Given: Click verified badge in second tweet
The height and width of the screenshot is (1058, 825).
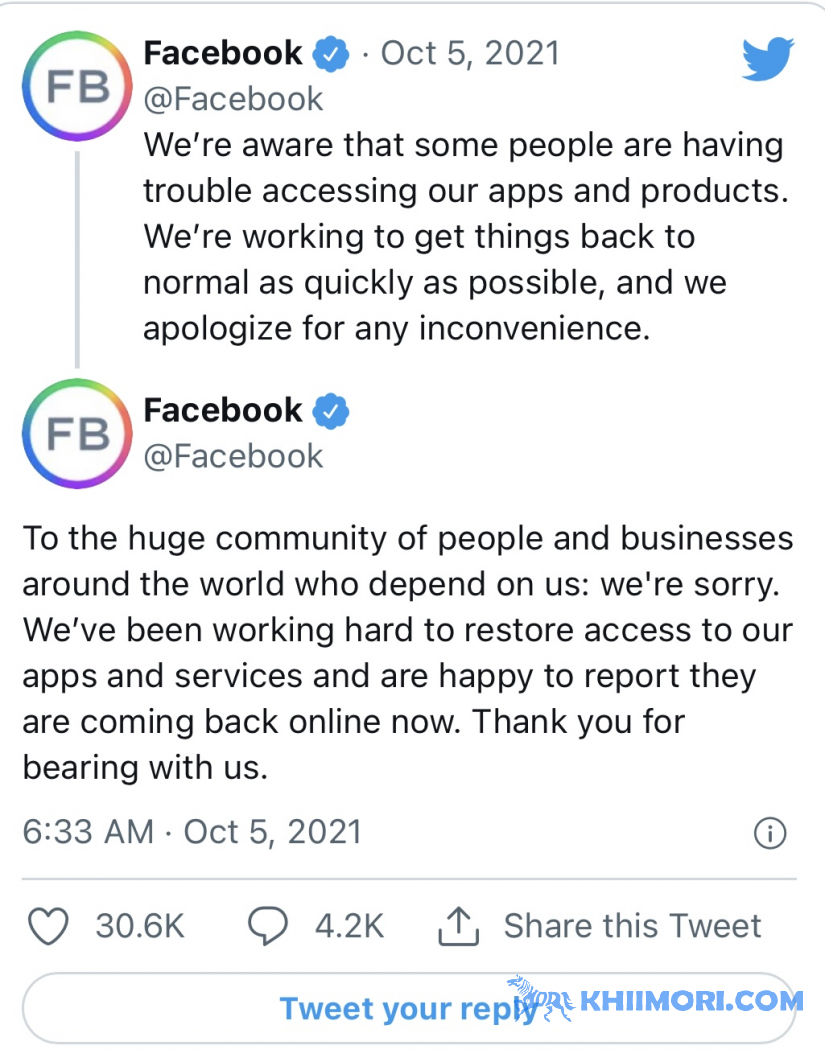Looking at the screenshot, I should (331, 412).
